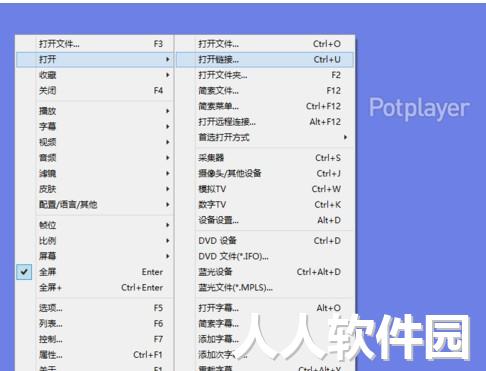
Task: Choose 打开文件夹... F2
Action: pos(264,75)
